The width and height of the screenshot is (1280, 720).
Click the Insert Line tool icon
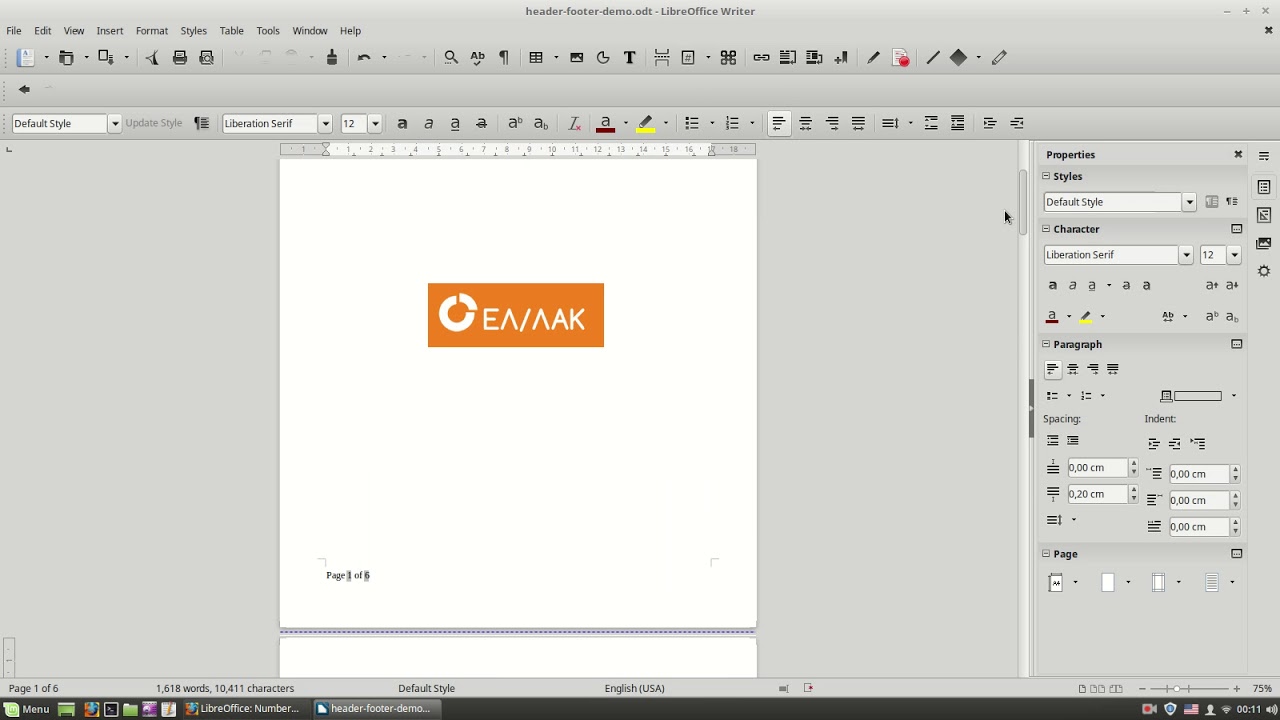click(x=932, y=58)
